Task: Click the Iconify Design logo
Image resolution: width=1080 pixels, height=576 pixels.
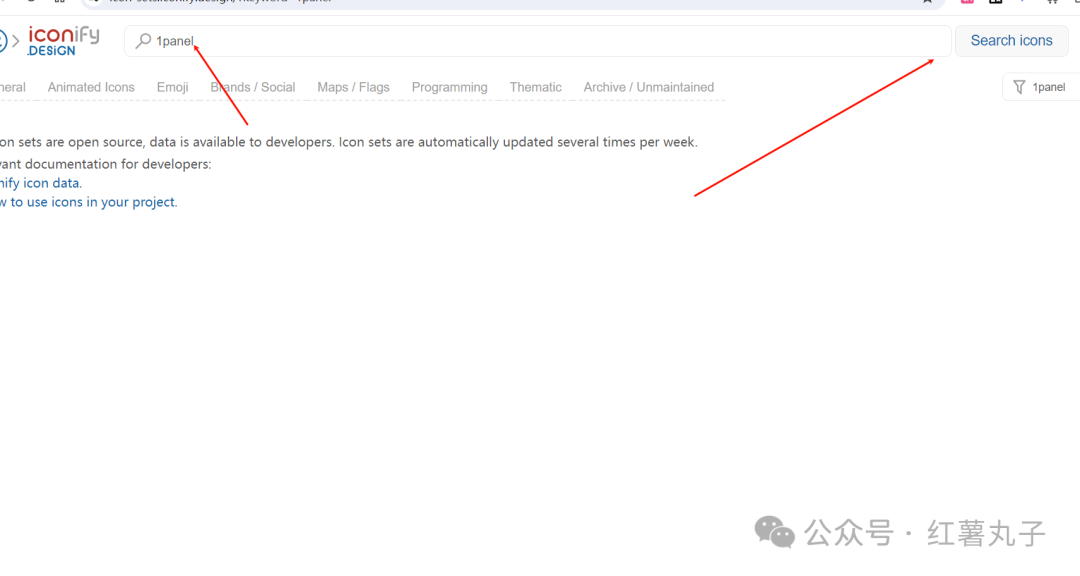Action: tap(63, 41)
